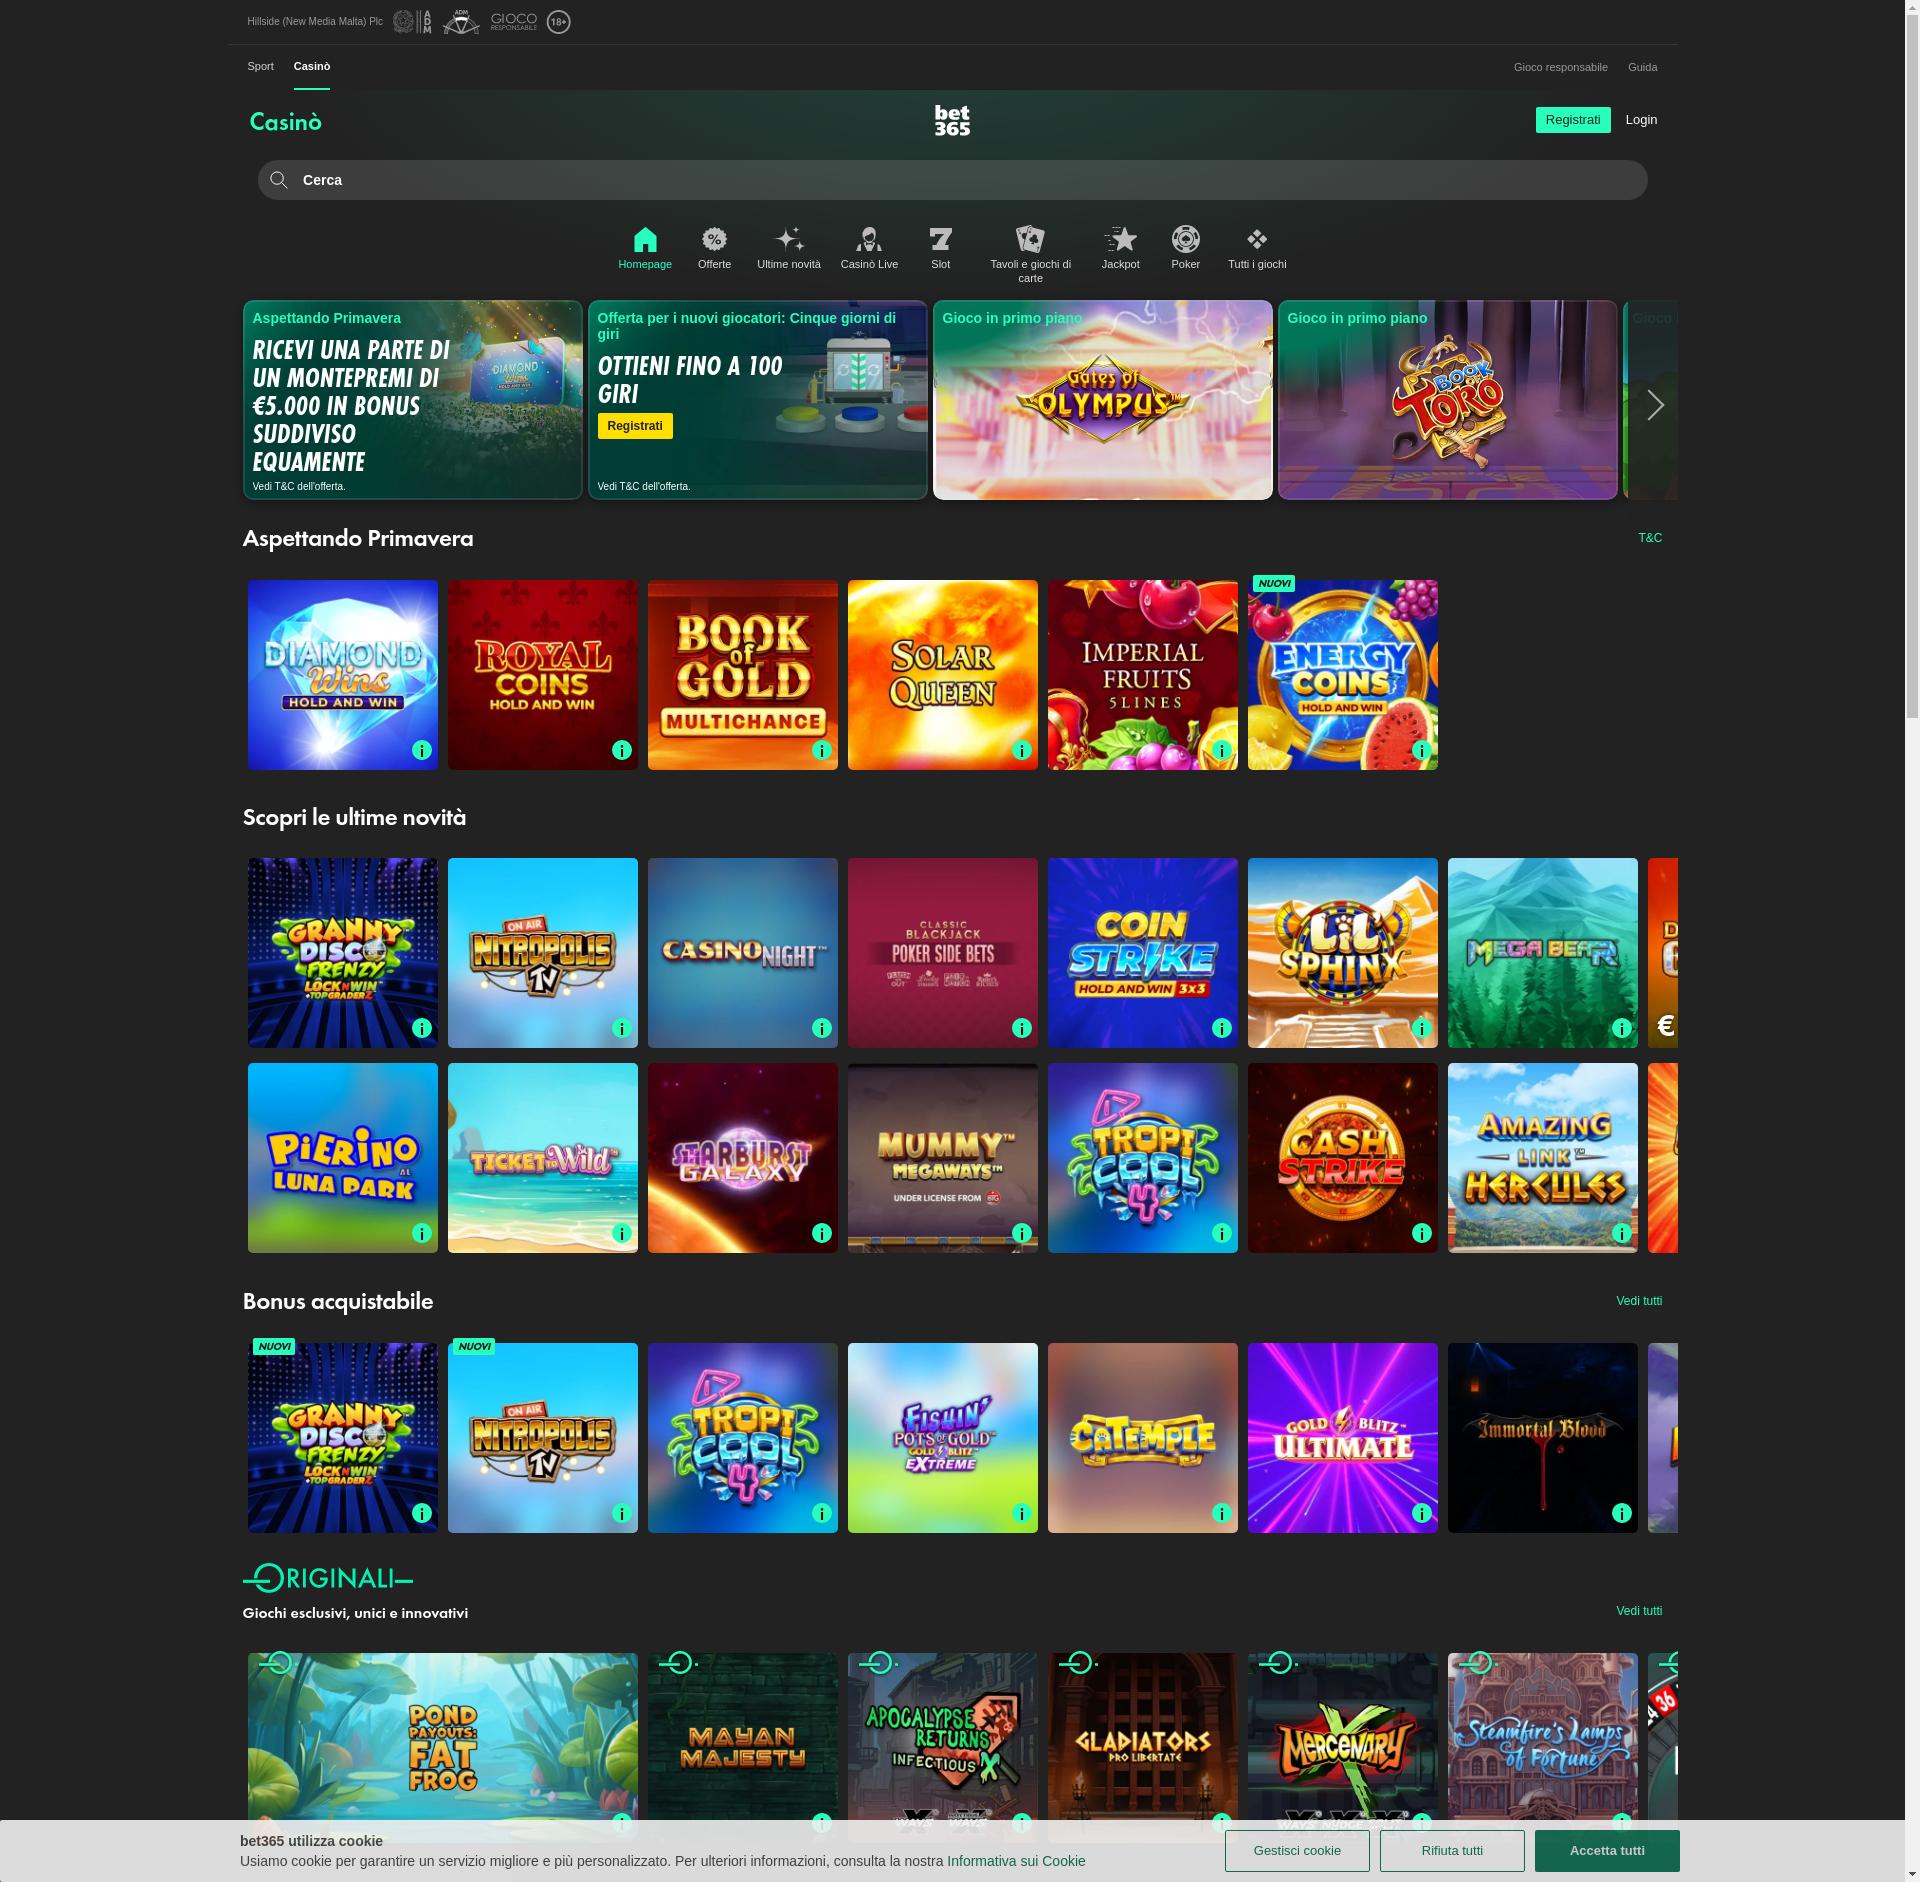Viewport: 1920px width, 1882px height.
Task: Click the green Registrati button
Action: coord(1572,119)
